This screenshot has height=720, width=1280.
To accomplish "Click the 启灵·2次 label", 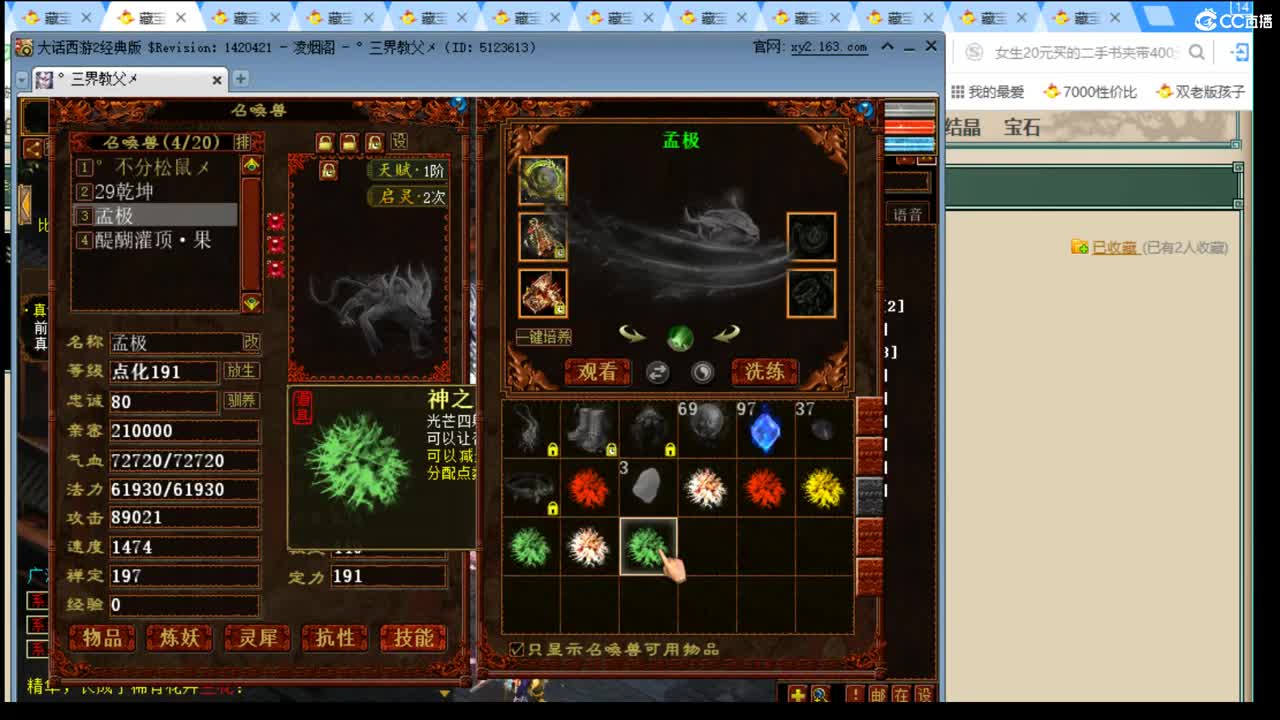I will pyautogui.click(x=408, y=197).
